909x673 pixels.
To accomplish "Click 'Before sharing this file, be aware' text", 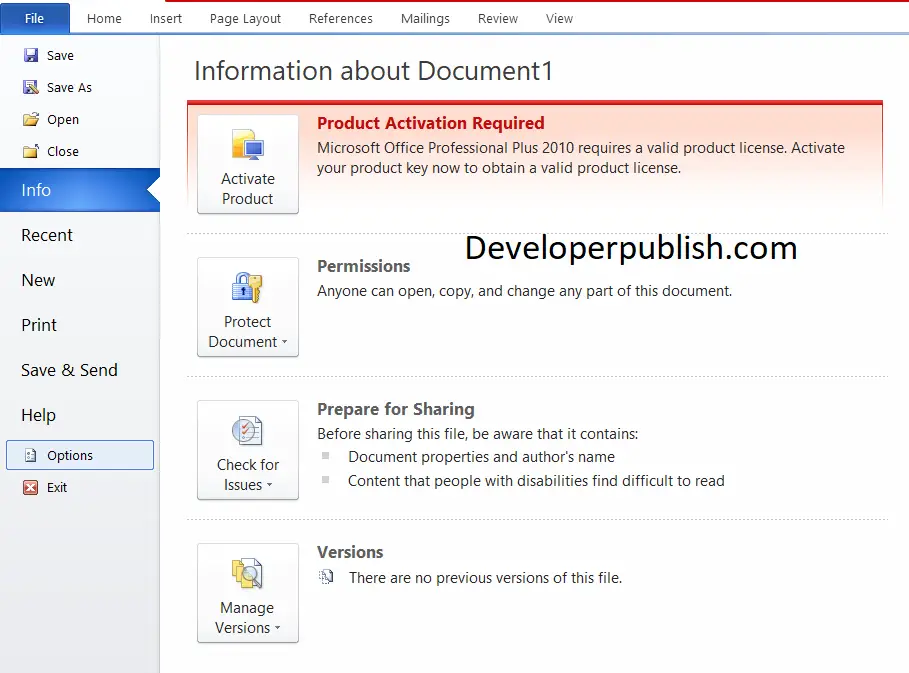I will pos(478,434).
